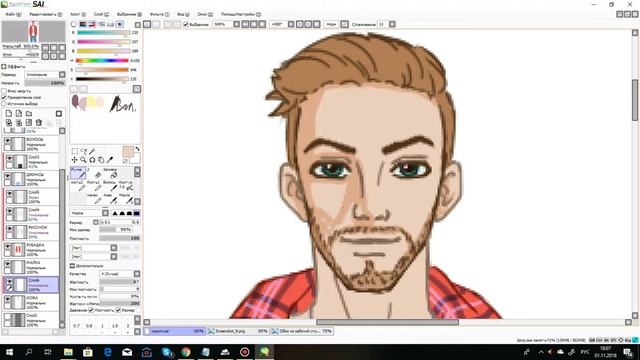Delete layer with trash icon

click(x=39, y=122)
